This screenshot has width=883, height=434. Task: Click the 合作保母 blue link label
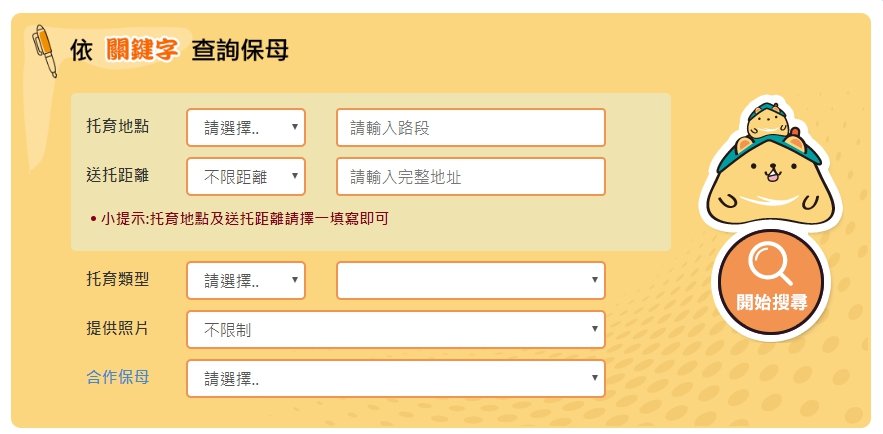[118, 377]
